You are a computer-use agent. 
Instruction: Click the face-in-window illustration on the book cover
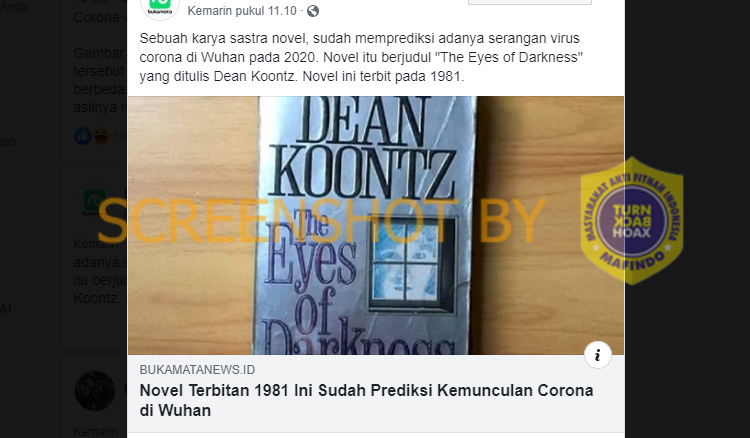point(406,263)
